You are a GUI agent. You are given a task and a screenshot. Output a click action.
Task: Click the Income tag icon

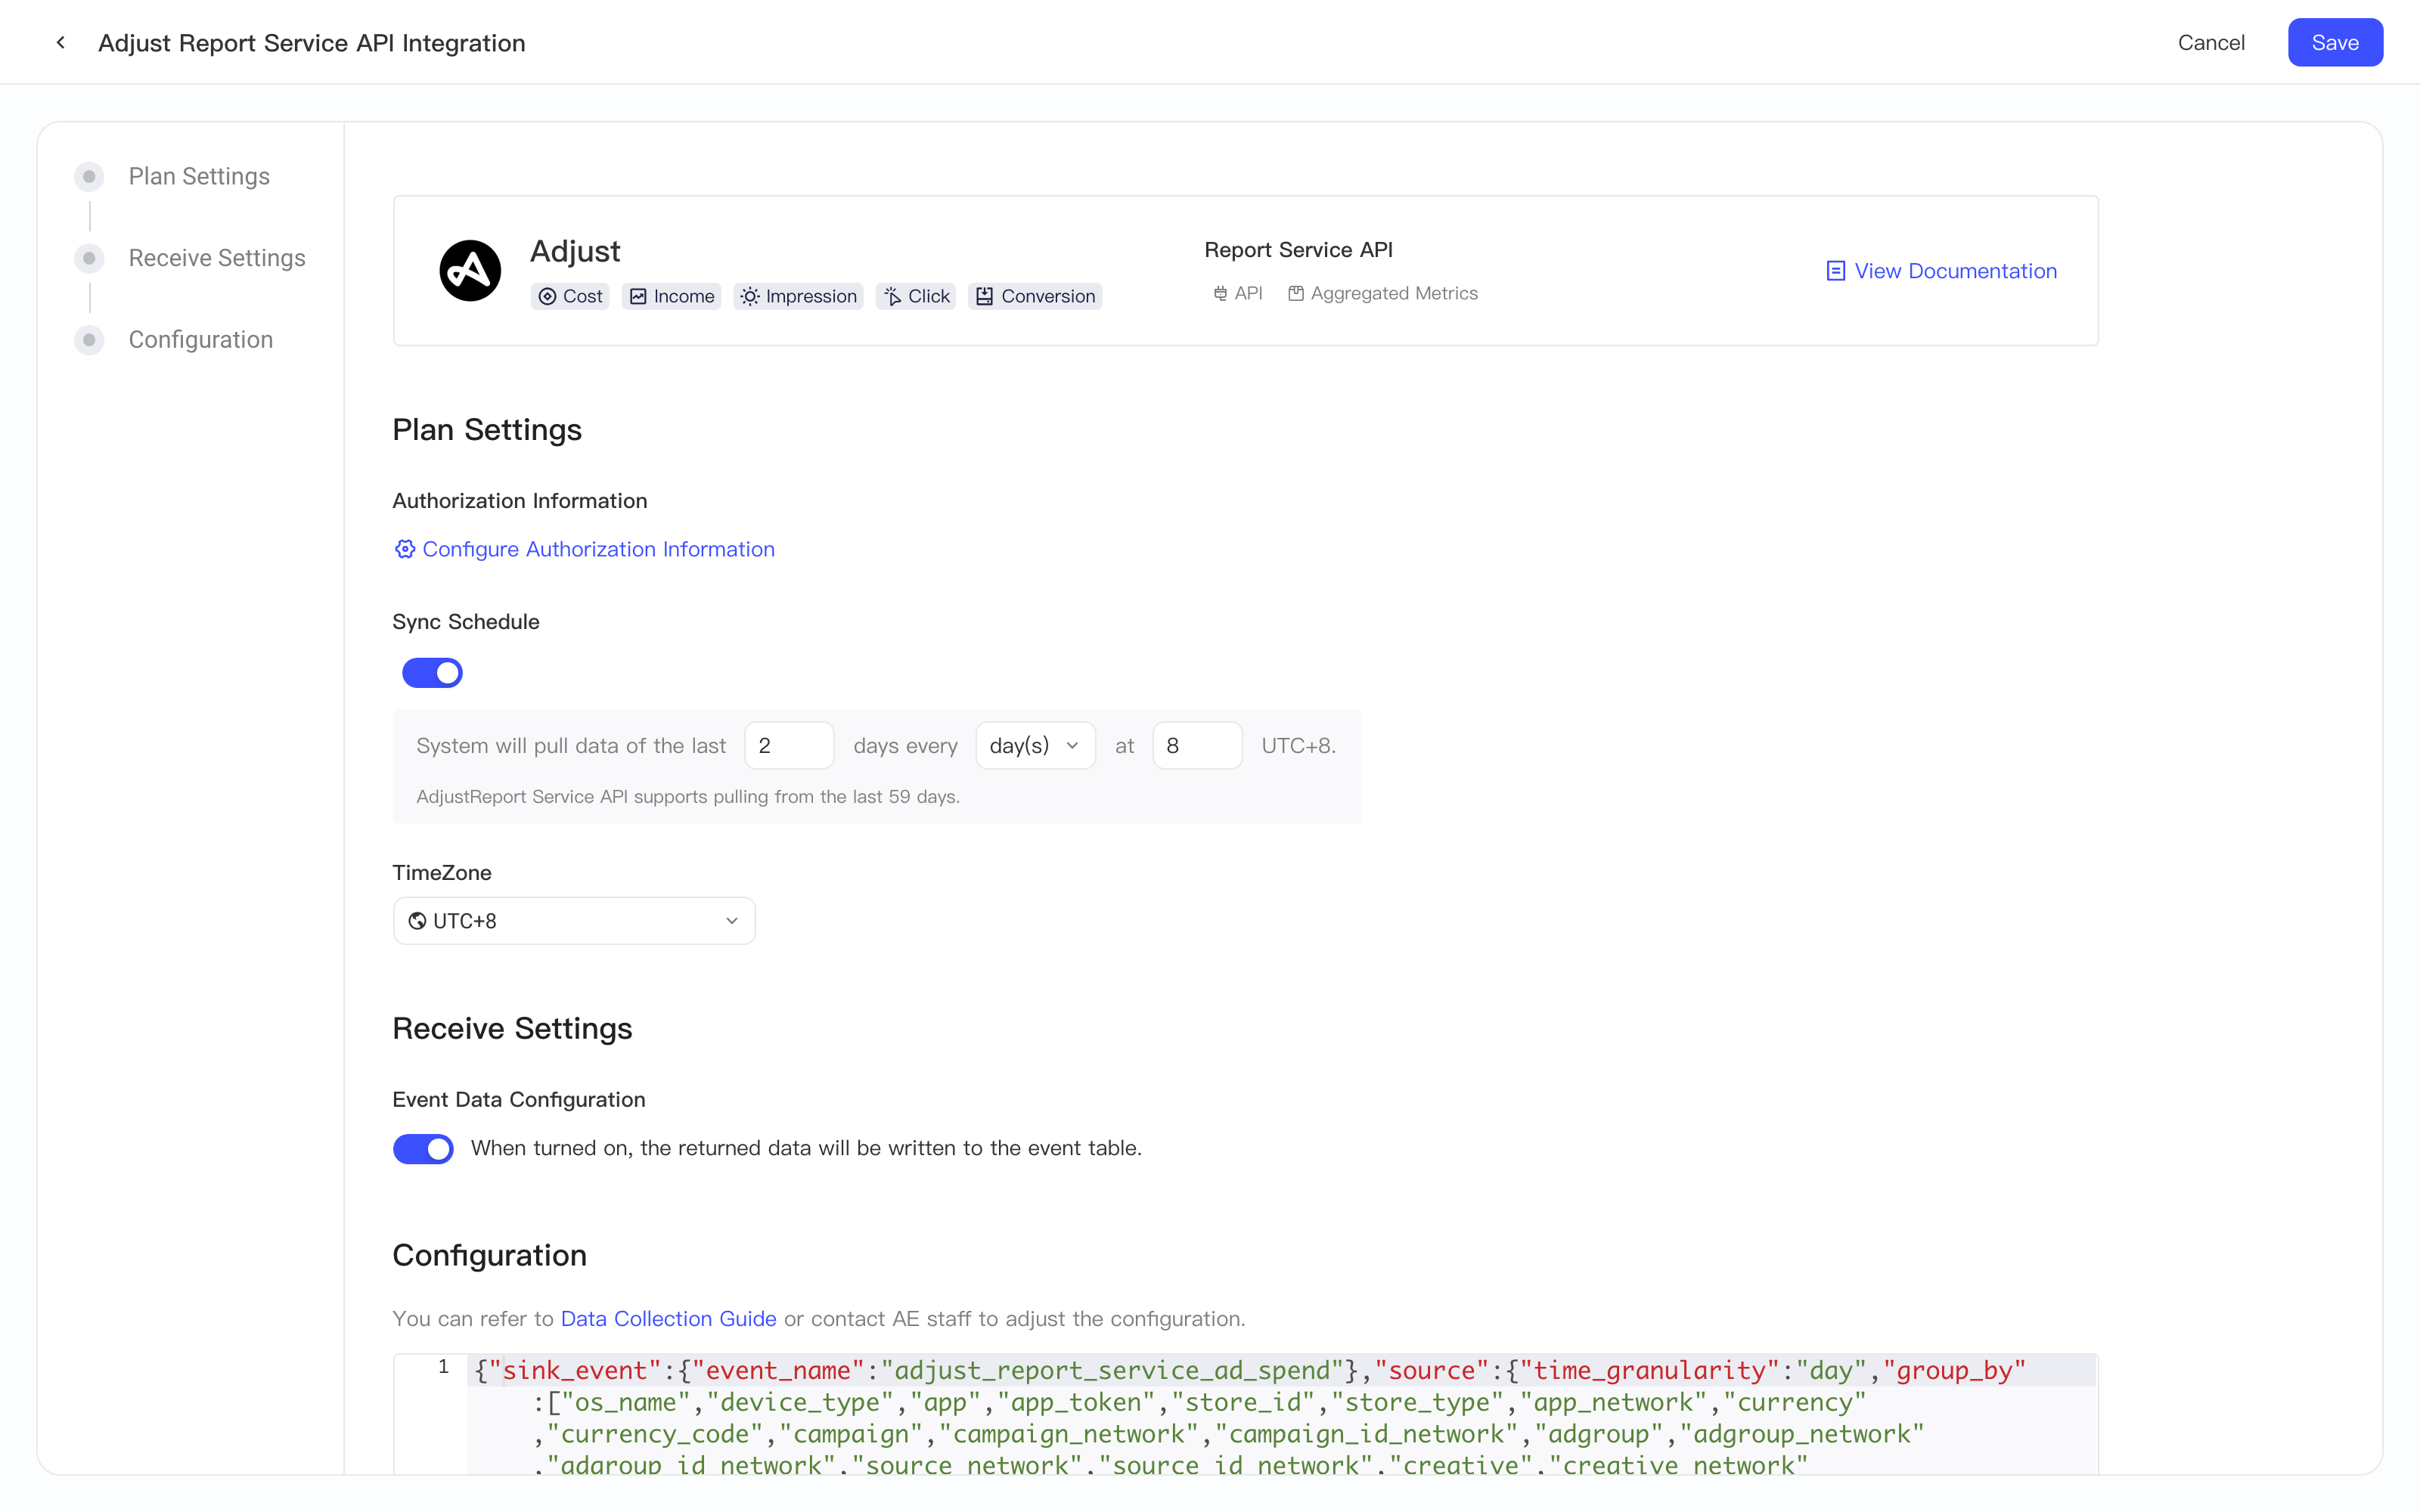coord(638,296)
